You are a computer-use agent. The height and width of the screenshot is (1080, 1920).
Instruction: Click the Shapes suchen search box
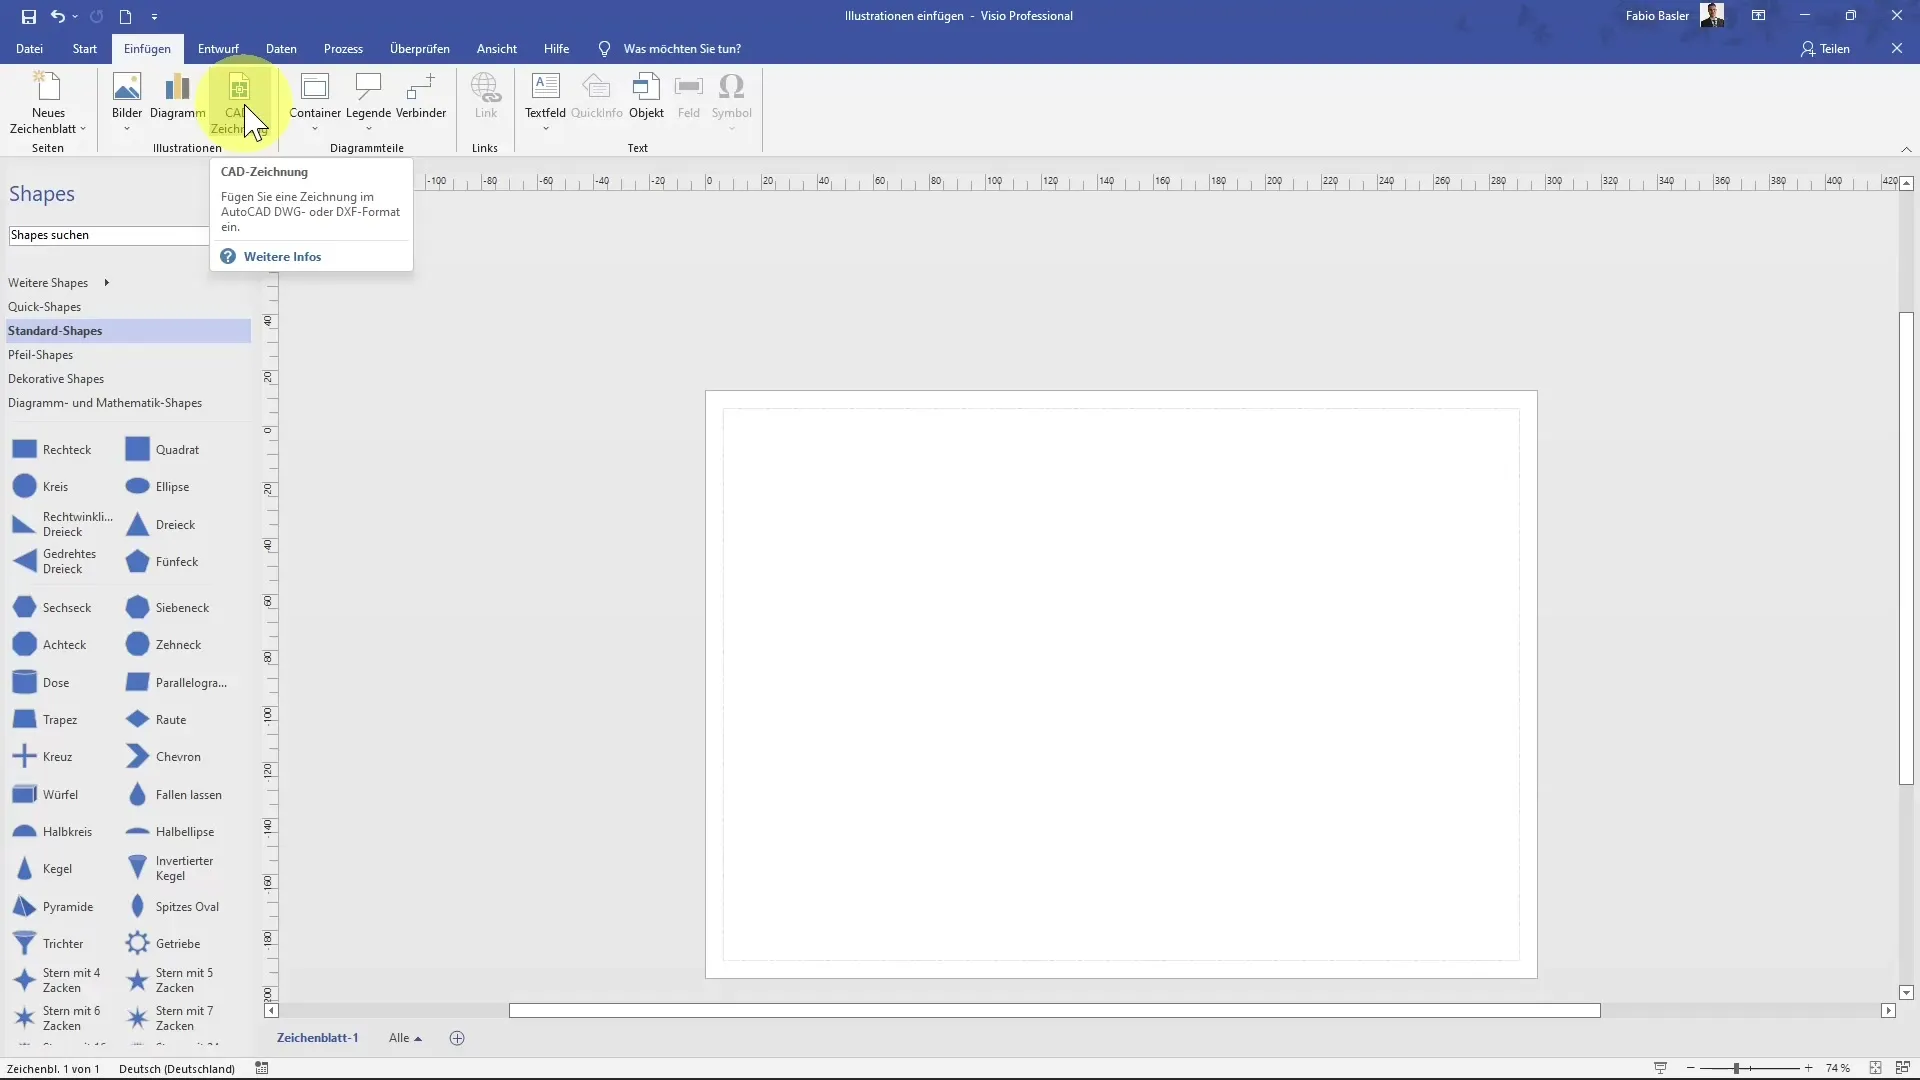(108, 235)
